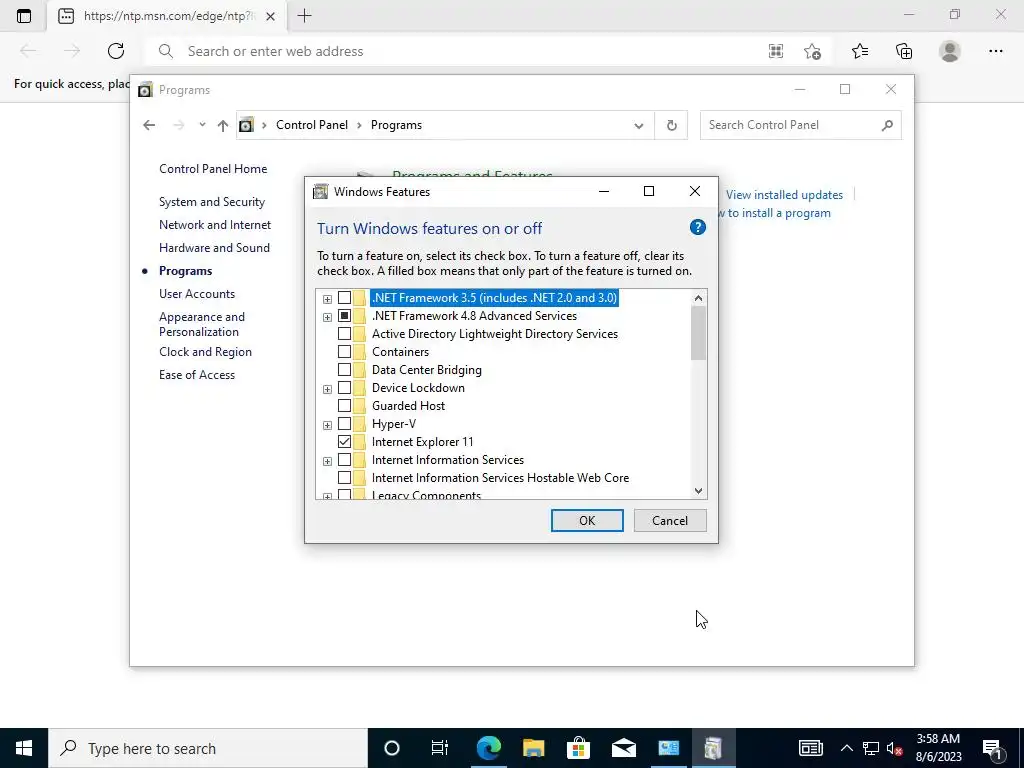The height and width of the screenshot is (768, 1024).
Task: Open User Accounts category
Action: (197, 294)
